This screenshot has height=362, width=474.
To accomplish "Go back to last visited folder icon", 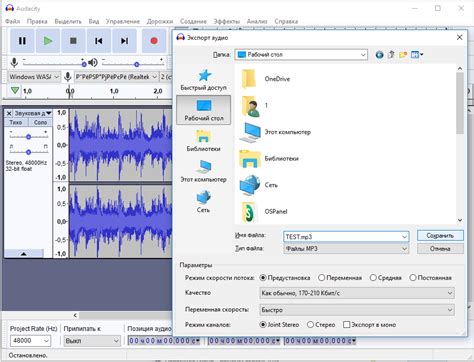I will tap(379, 55).
